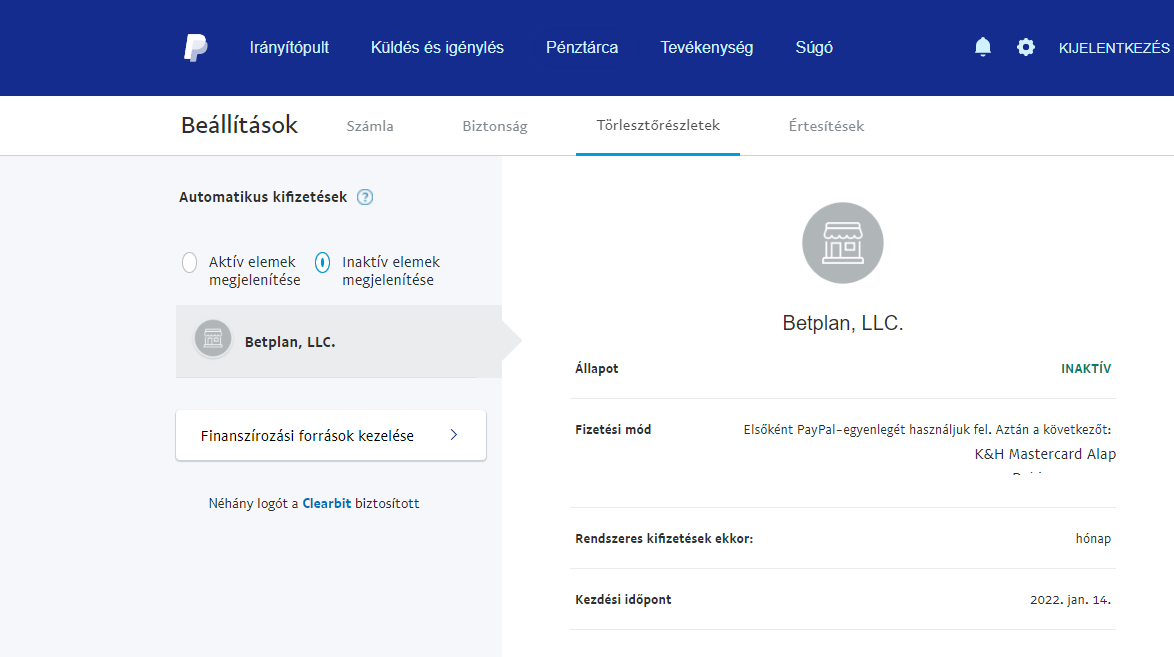Select Inaktív elemek megjelenítése radio button
1174x657 pixels.
click(322, 263)
